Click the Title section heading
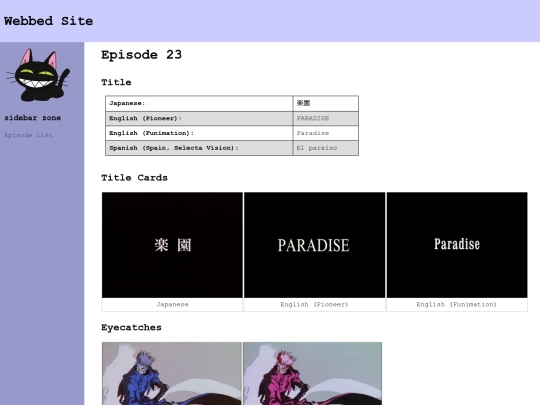 (116, 82)
